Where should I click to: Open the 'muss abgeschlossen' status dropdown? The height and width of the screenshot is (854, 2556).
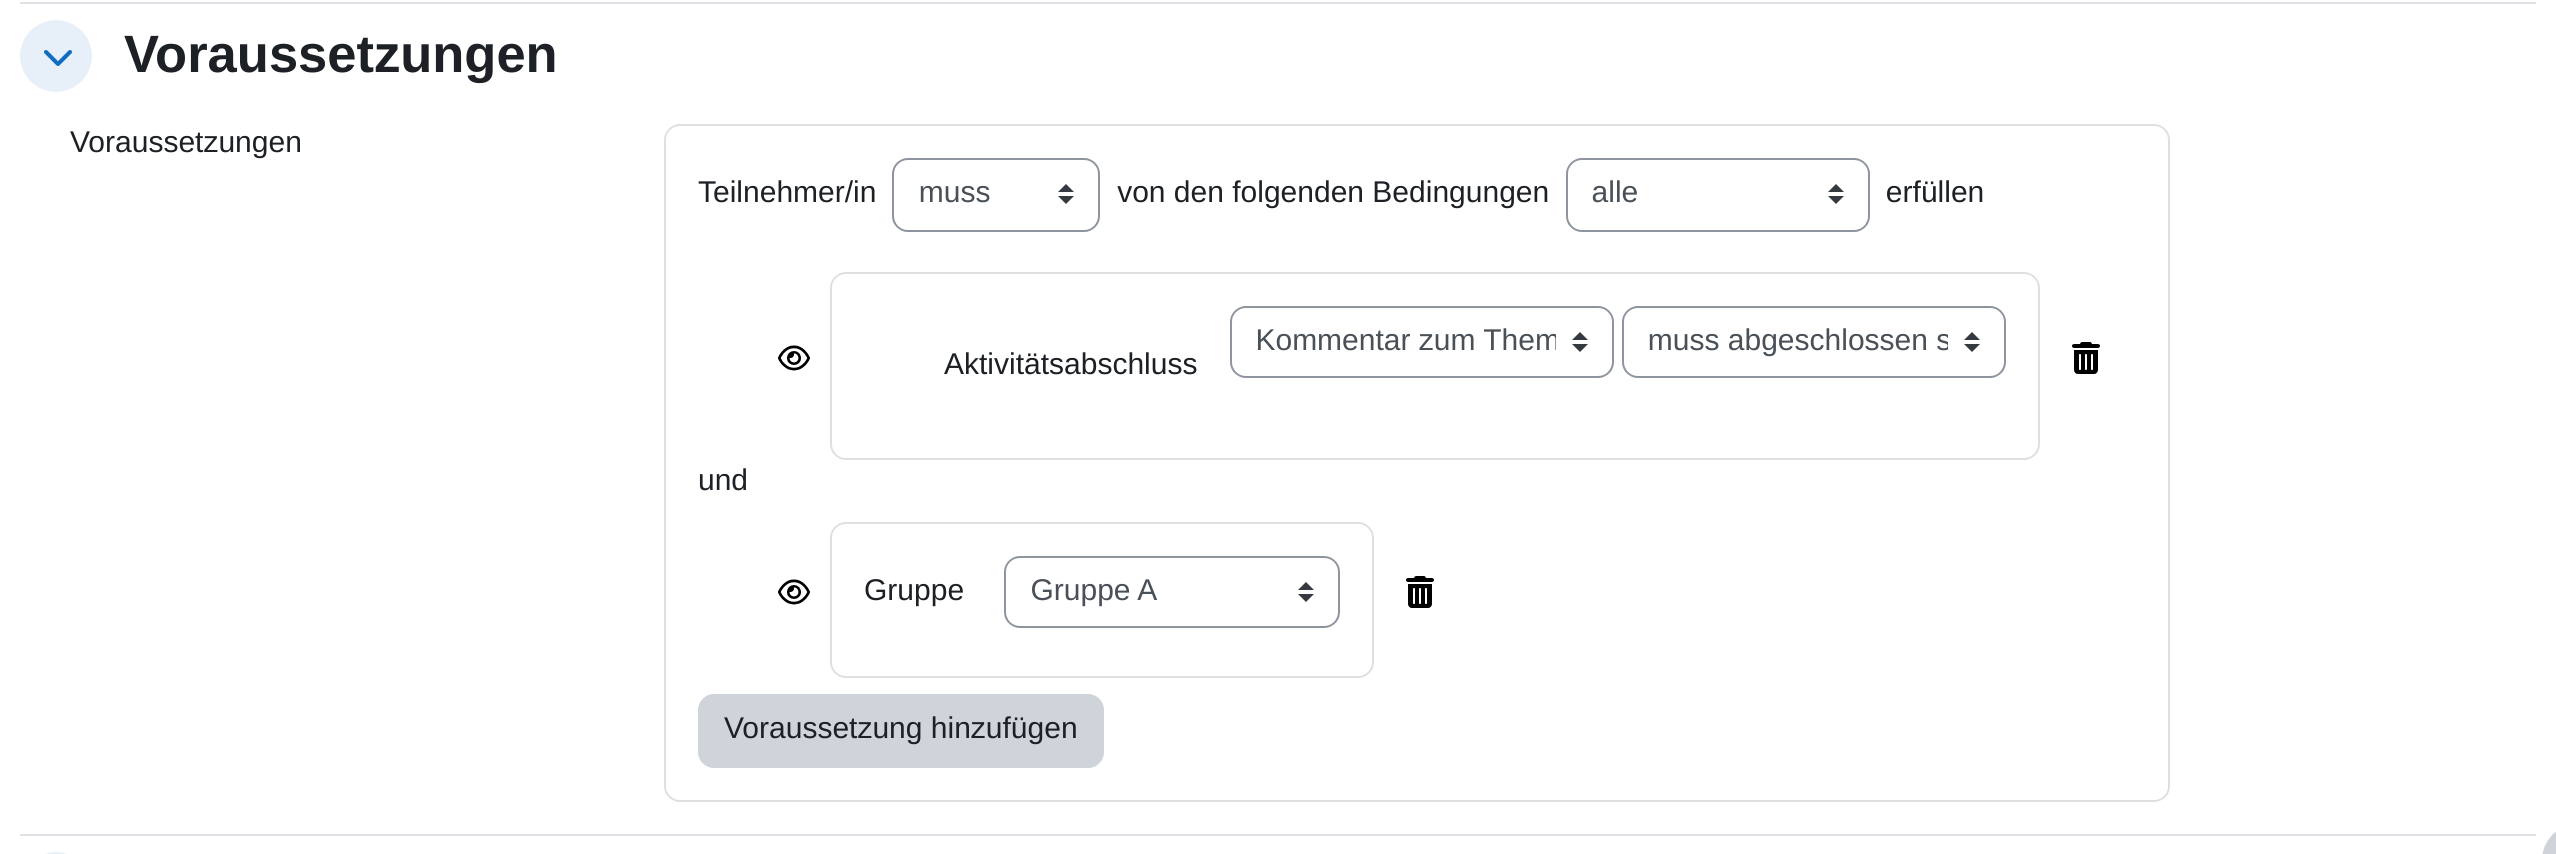pyautogui.click(x=1812, y=342)
